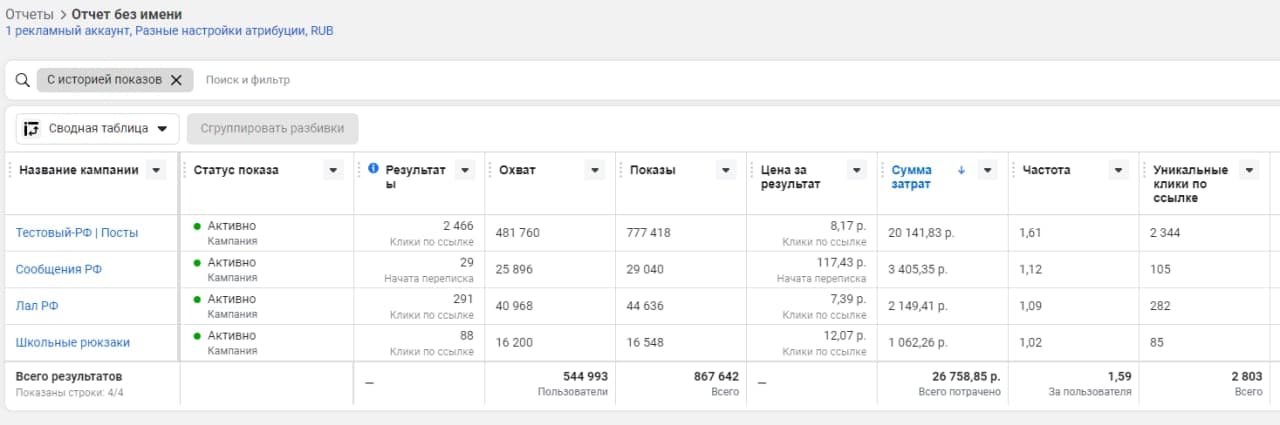Open the Тестовый-РФ | Посты campaign link
Image resolution: width=1280 pixels, height=425 pixels.
point(77,233)
